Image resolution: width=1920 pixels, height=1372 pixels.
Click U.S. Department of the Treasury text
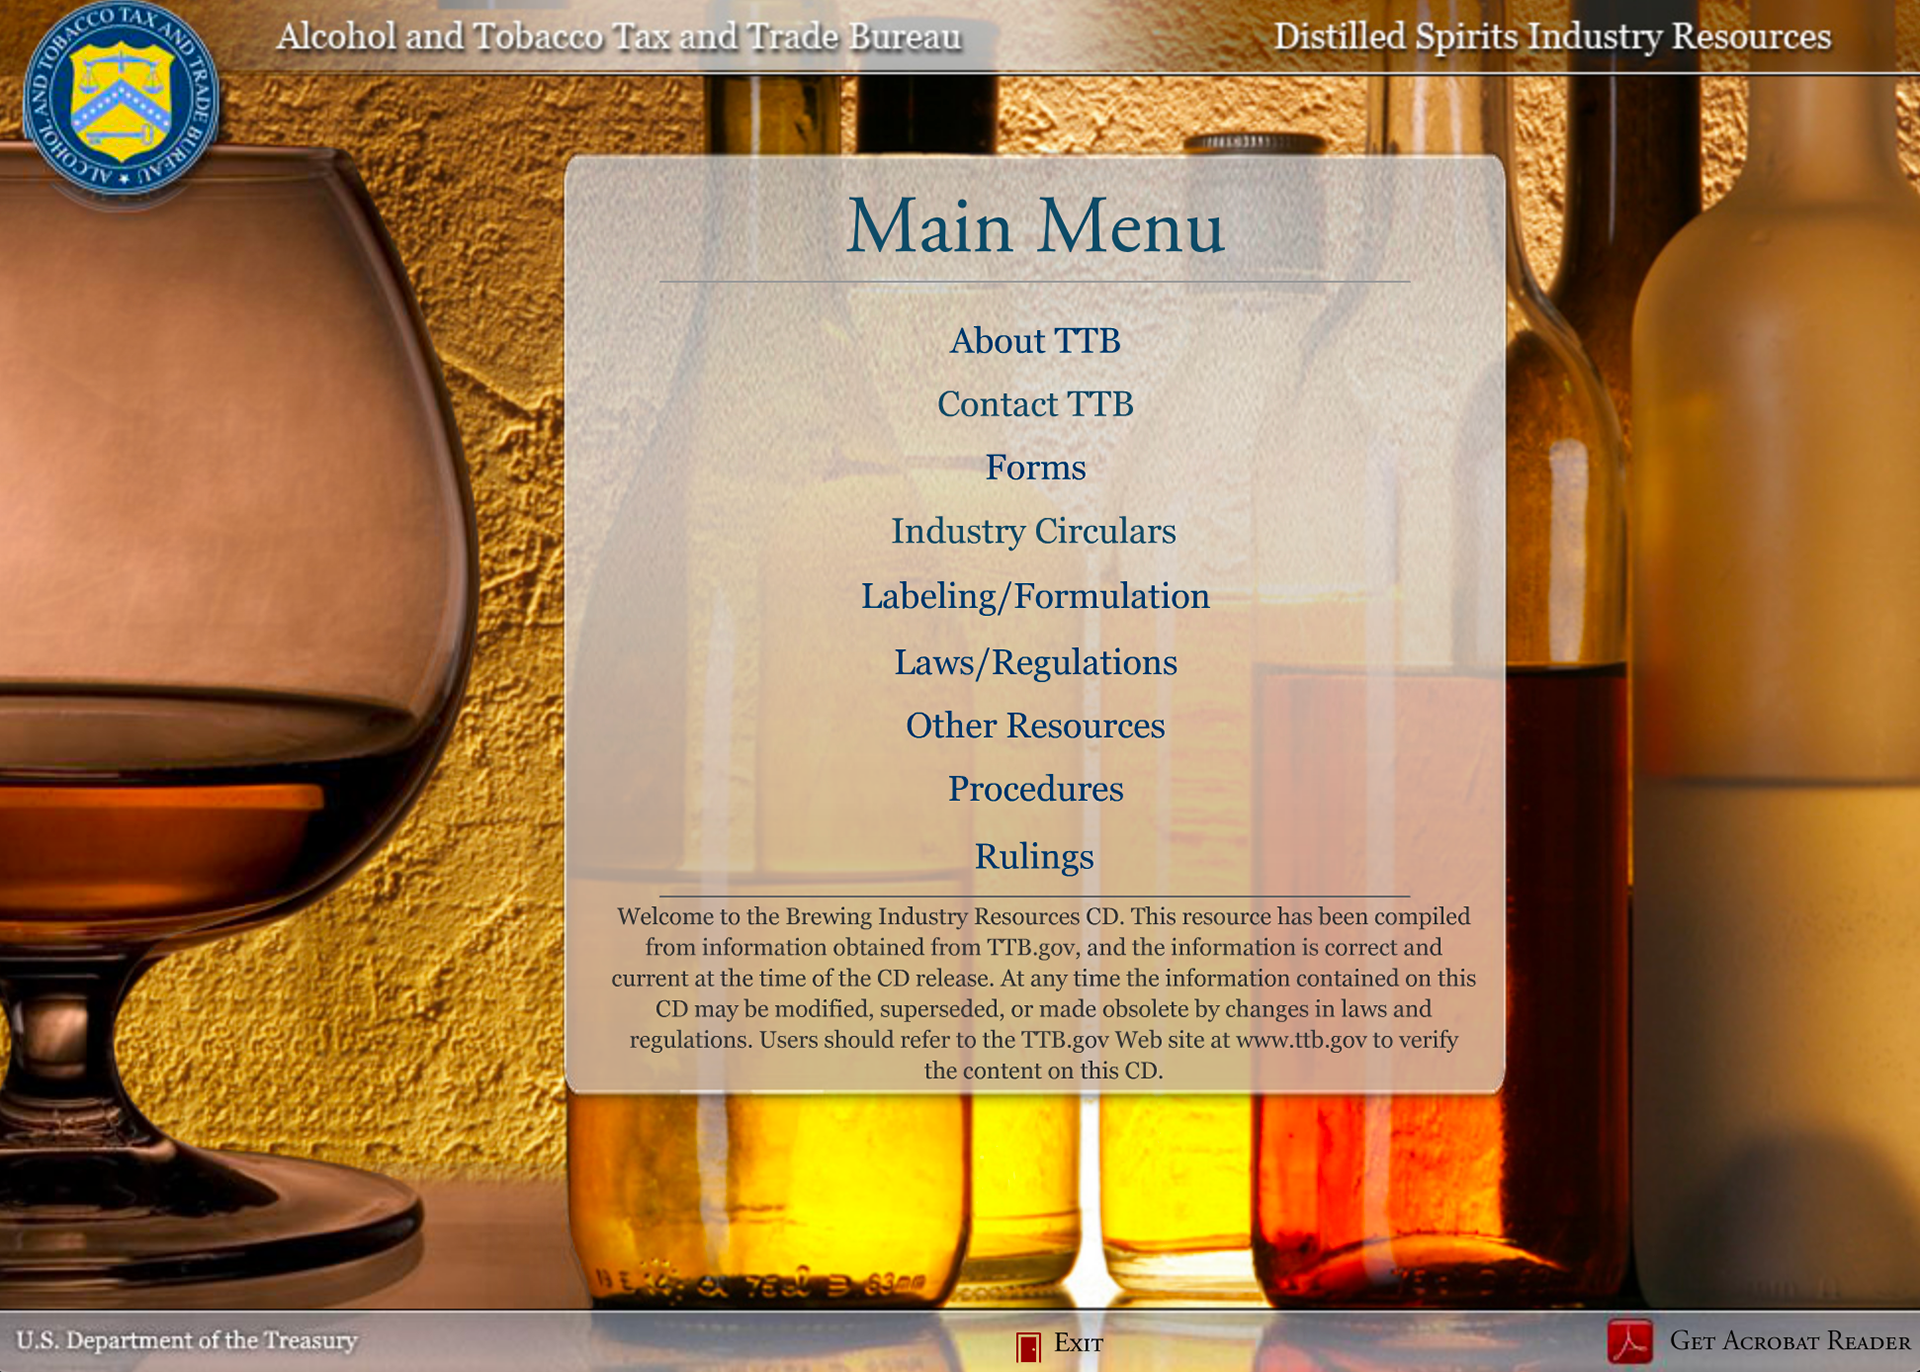pyautogui.click(x=187, y=1340)
